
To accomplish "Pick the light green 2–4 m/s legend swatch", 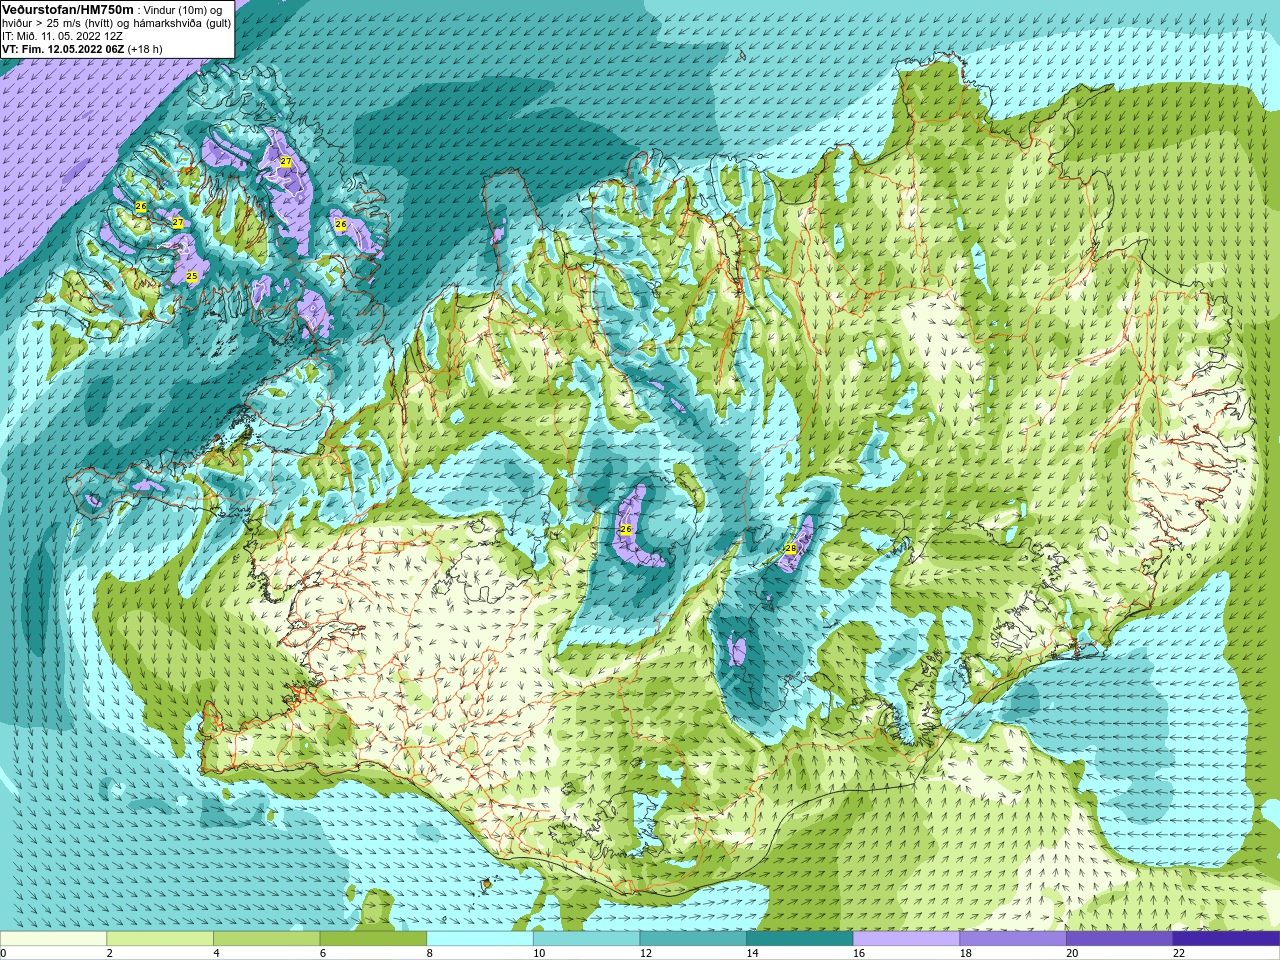I will pyautogui.click(x=160, y=939).
